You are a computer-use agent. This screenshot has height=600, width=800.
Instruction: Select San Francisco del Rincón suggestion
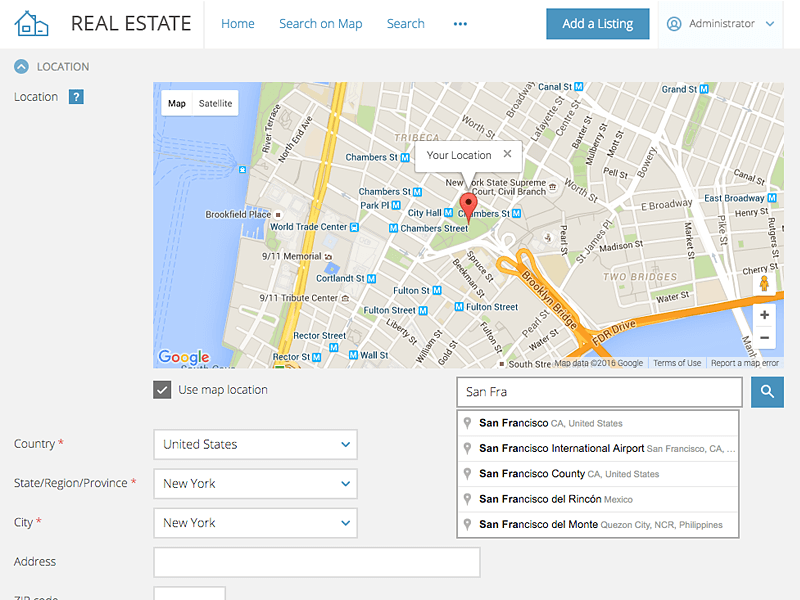(598, 499)
